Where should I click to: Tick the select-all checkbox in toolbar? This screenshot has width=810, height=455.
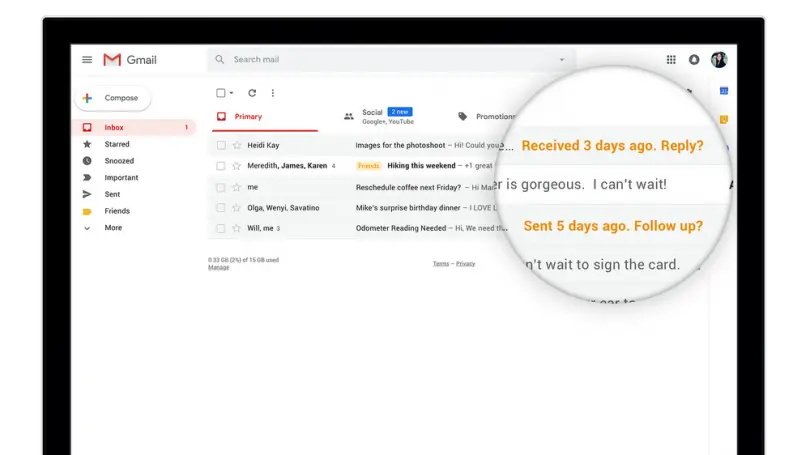(x=221, y=93)
